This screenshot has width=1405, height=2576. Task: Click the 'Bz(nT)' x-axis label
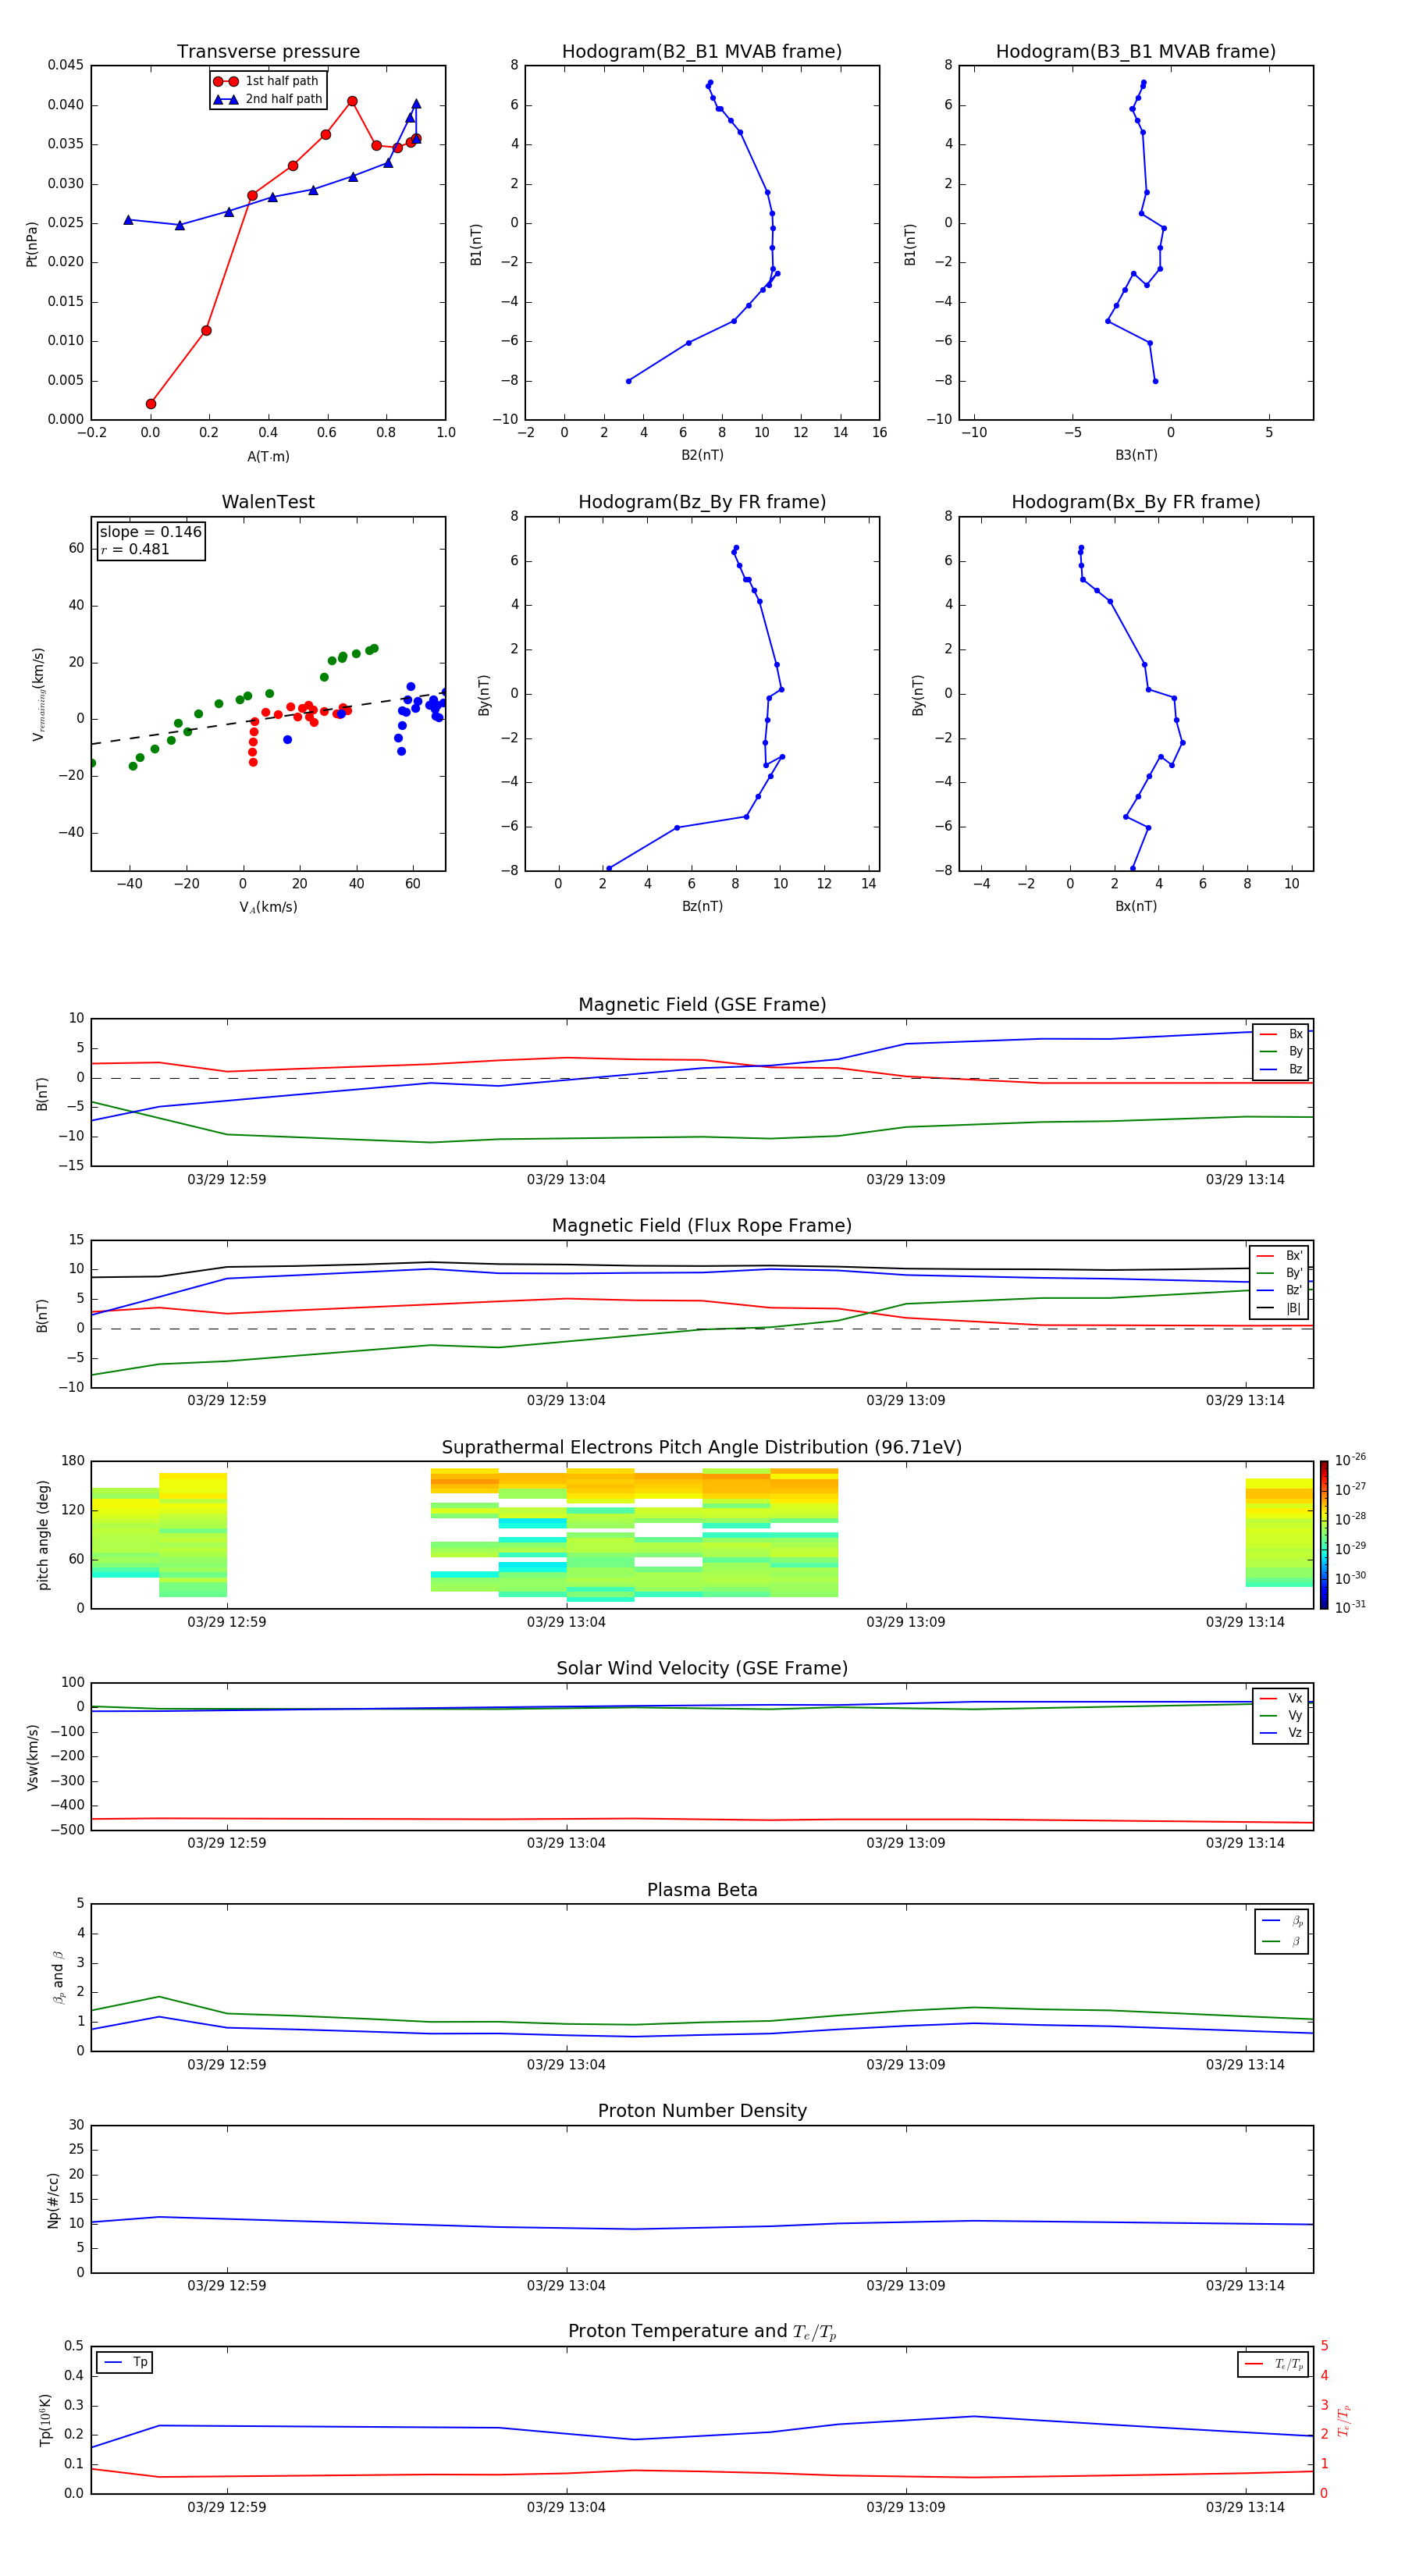(x=702, y=906)
